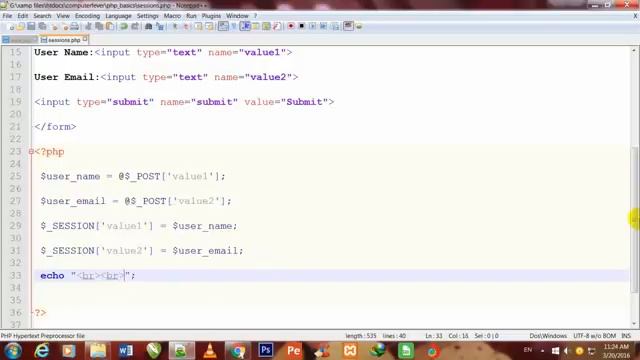Open VLC media player from taskbar

(210, 351)
